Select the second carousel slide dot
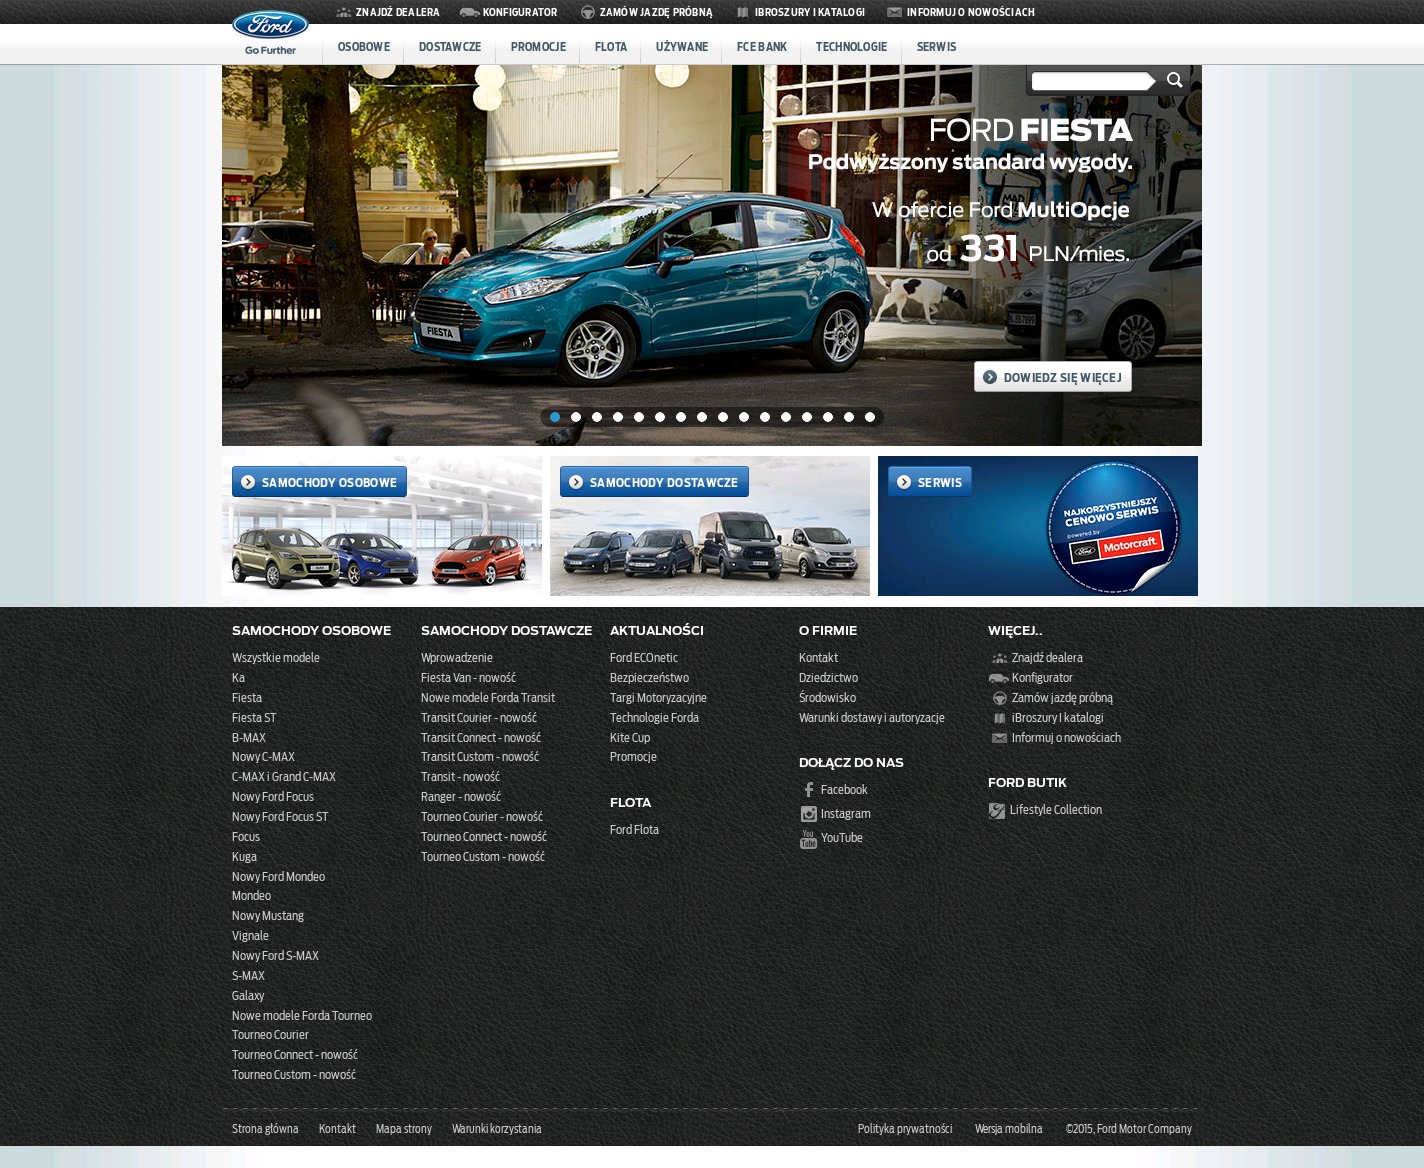This screenshot has width=1424, height=1168. [576, 417]
